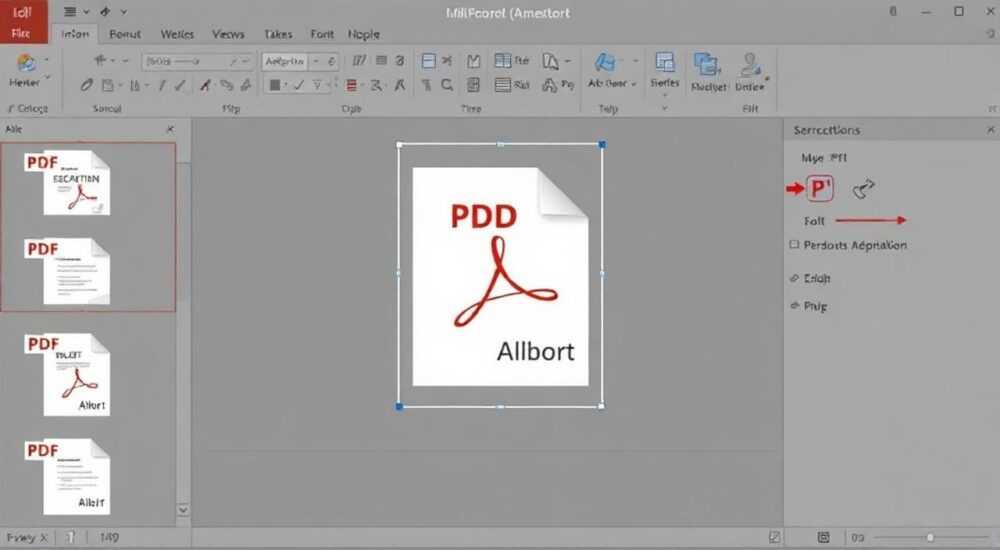This screenshot has width=1000, height=550.
Task: Click the magnifier search icon in the ribbon
Action: (x=447, y=84)
